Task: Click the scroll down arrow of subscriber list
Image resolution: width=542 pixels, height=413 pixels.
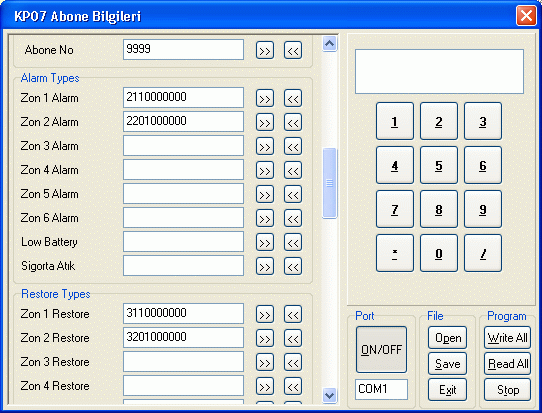Action: pos(329,395)
